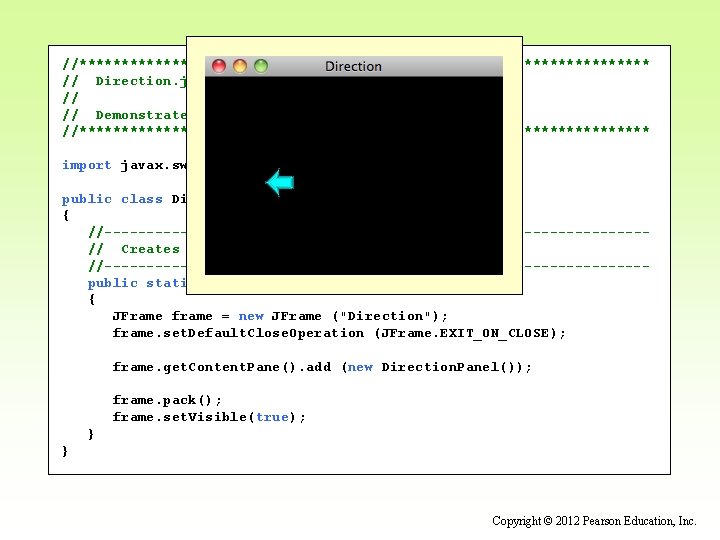This screenshot has height=540, width=720.
Task: Click the 'import' keyword in the code
Action: [87, 165]
